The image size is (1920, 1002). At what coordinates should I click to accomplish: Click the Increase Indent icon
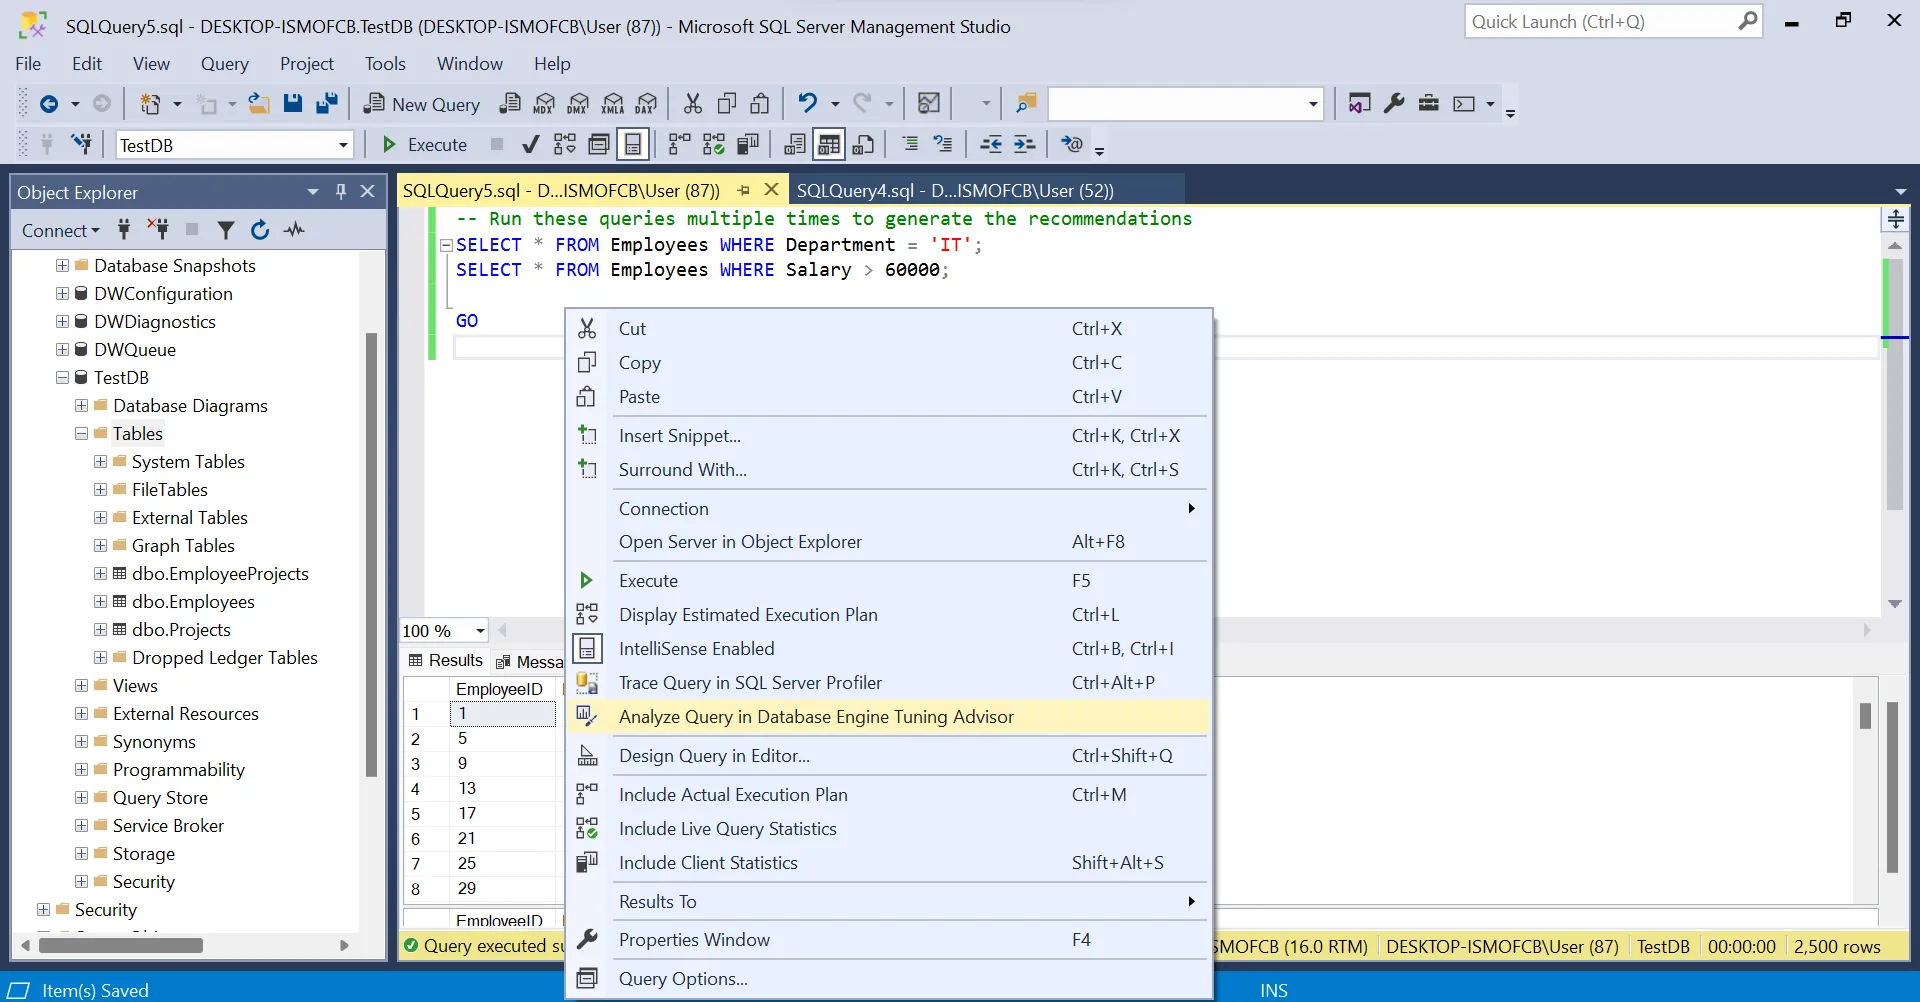click(1024, 144)
